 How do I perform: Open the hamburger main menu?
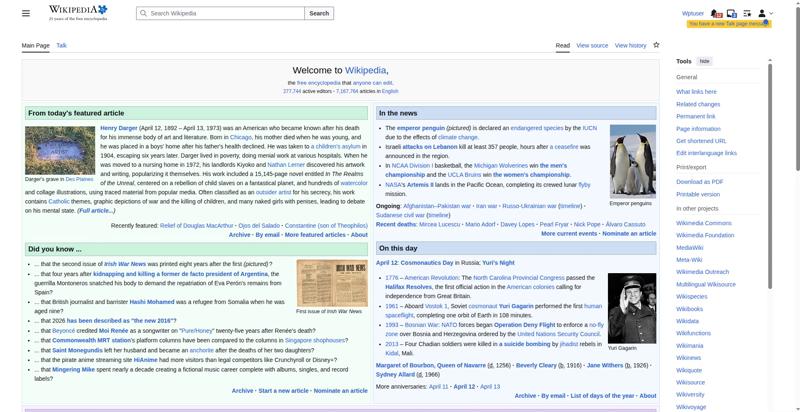point(26,13)
